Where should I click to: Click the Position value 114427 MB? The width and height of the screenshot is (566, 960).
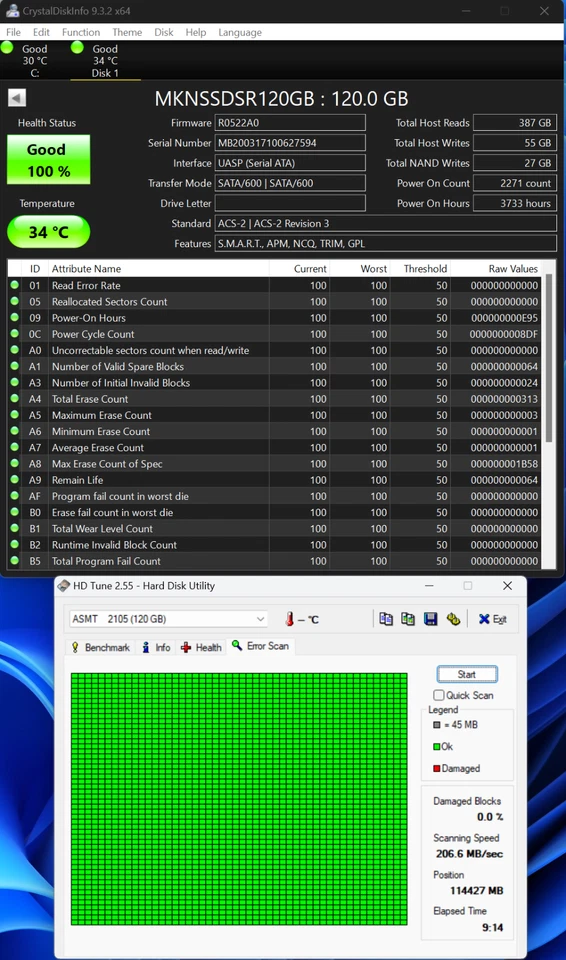click(477, 890)
